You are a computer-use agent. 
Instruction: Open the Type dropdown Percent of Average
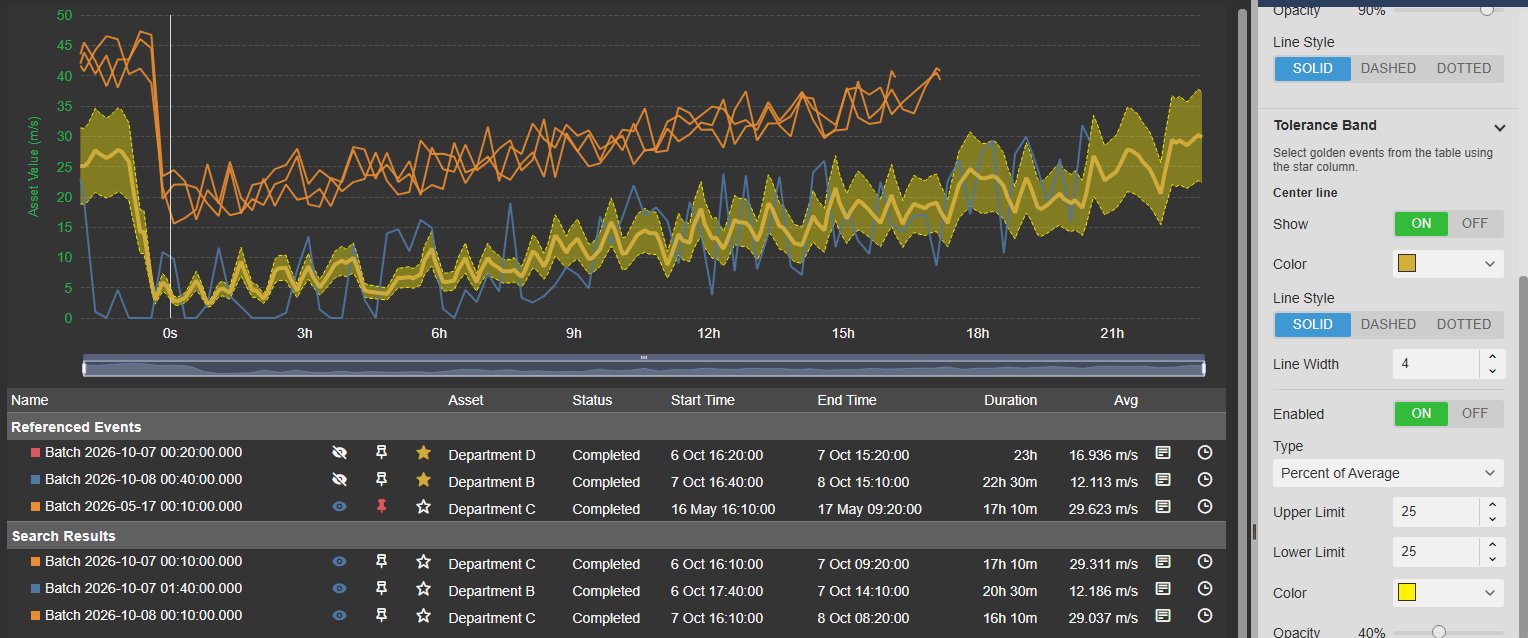coord(1388,473)
